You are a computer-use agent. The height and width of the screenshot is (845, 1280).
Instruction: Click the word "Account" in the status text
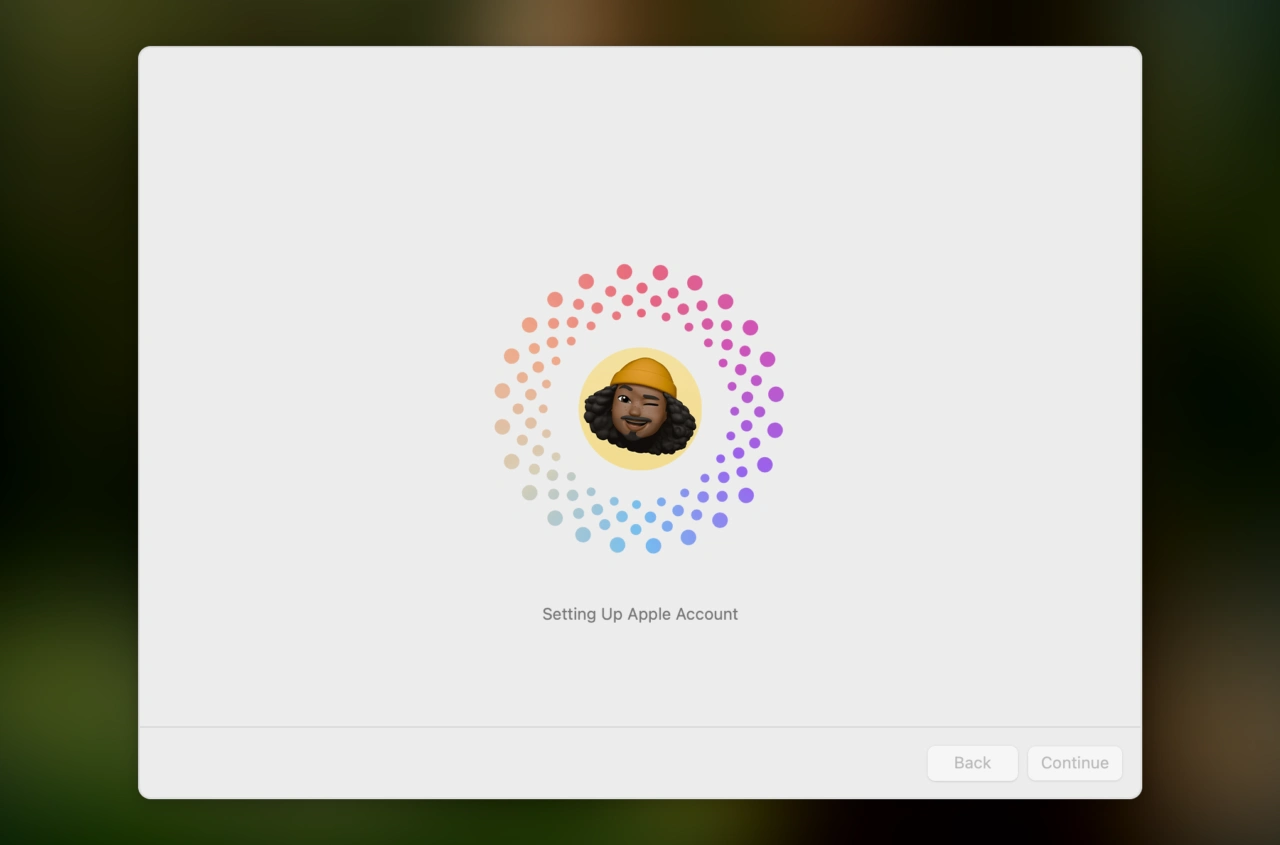click(707, 614)
